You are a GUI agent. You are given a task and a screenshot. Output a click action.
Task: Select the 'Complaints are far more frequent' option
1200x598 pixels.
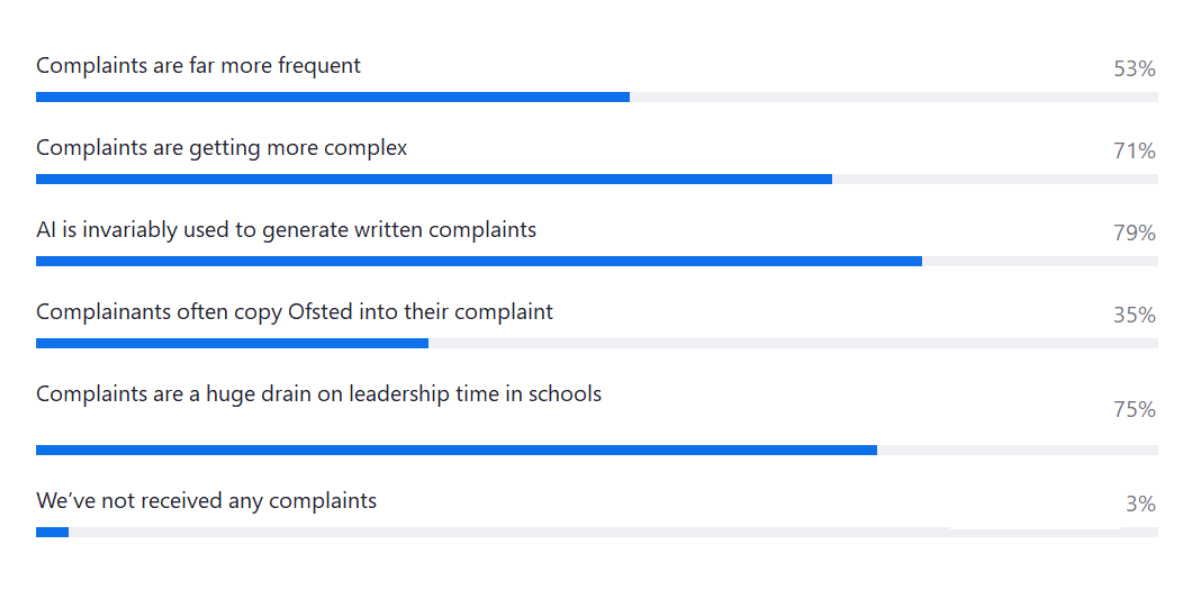point(198,66)
